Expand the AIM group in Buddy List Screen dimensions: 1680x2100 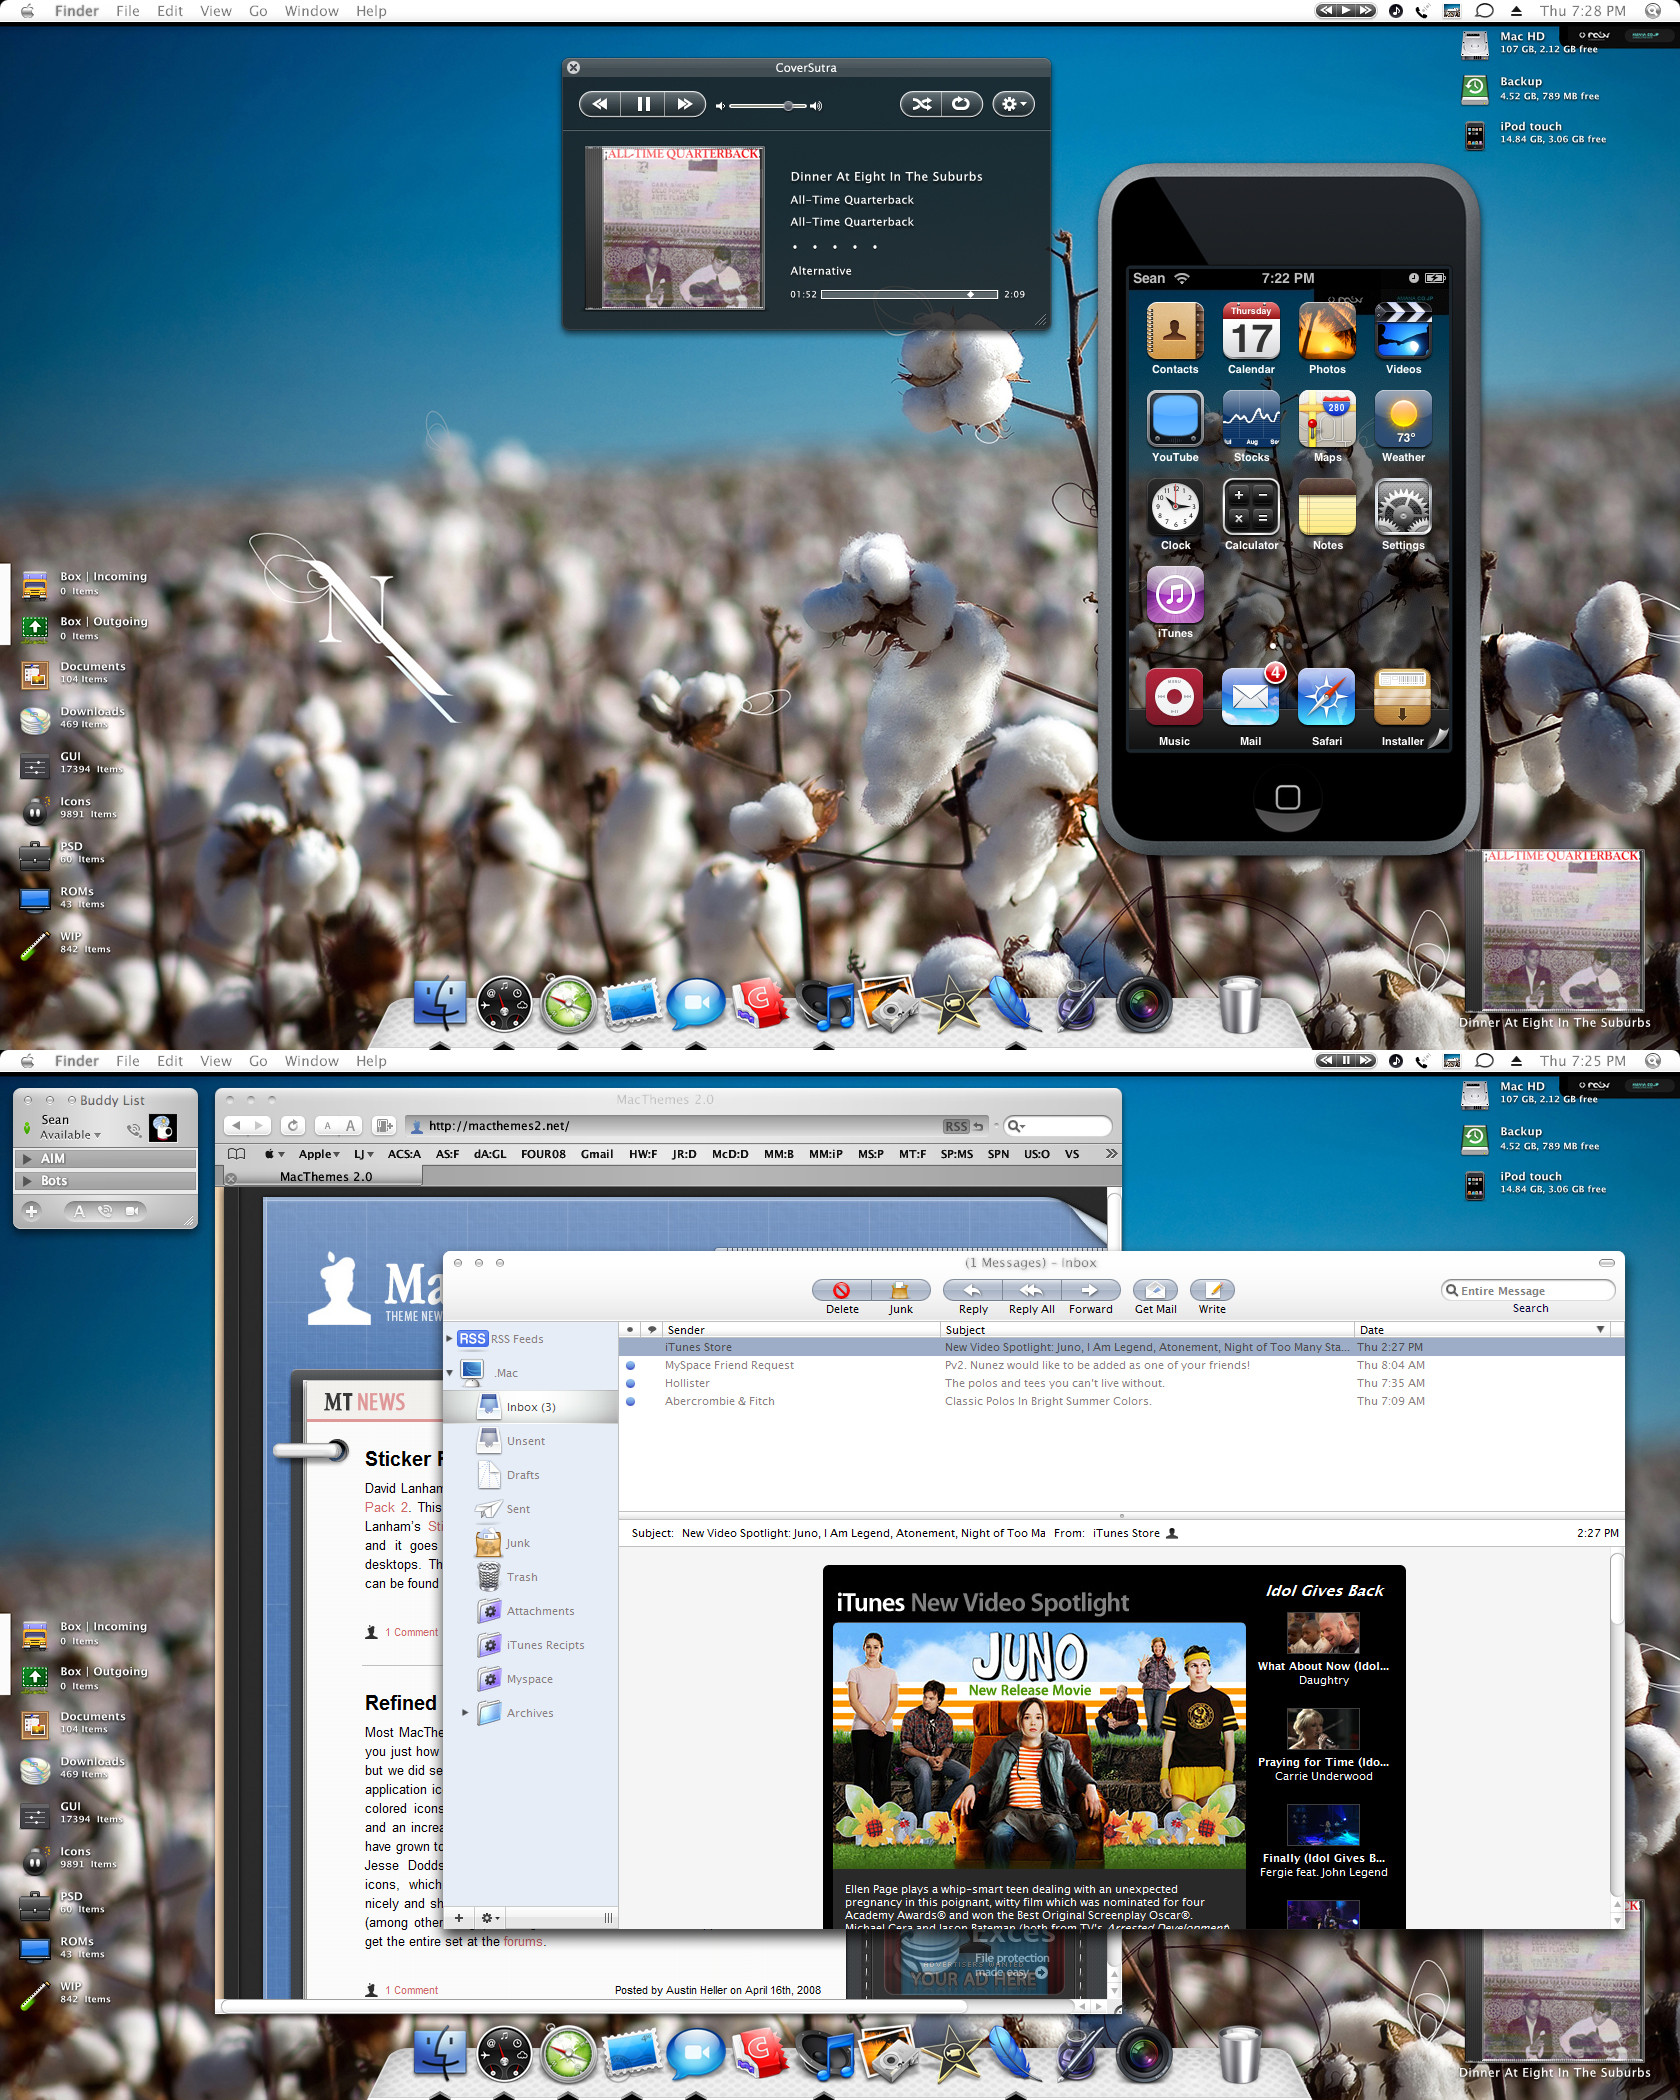point(27,1158)
